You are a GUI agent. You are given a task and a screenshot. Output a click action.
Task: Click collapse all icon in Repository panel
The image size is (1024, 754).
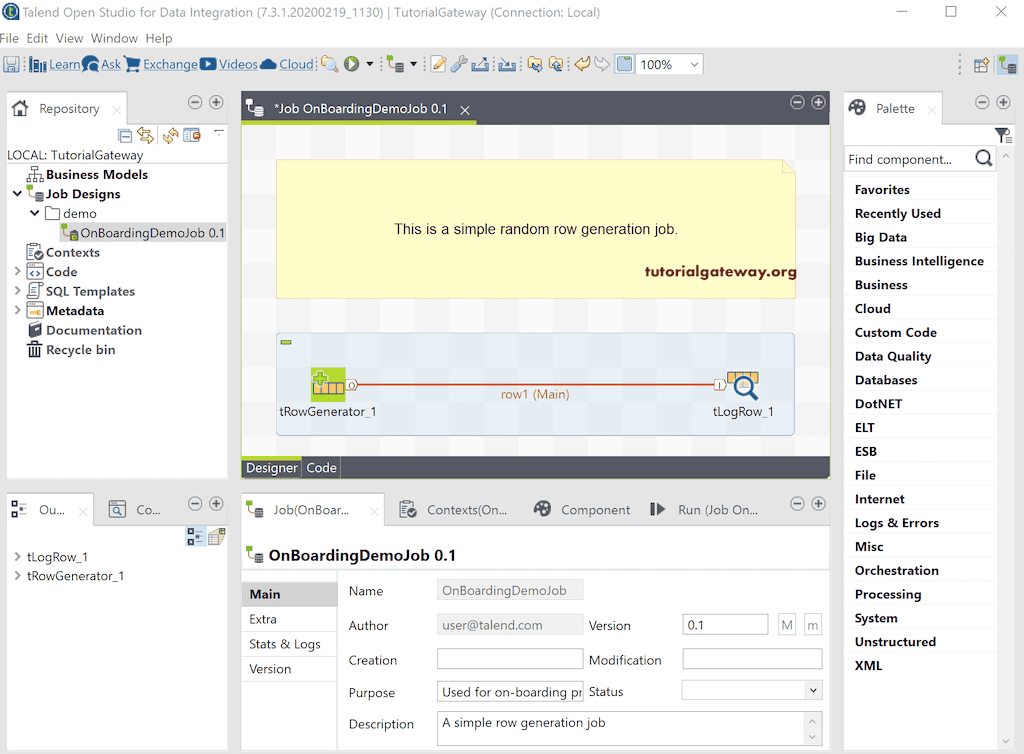click(x=125, y=136)
